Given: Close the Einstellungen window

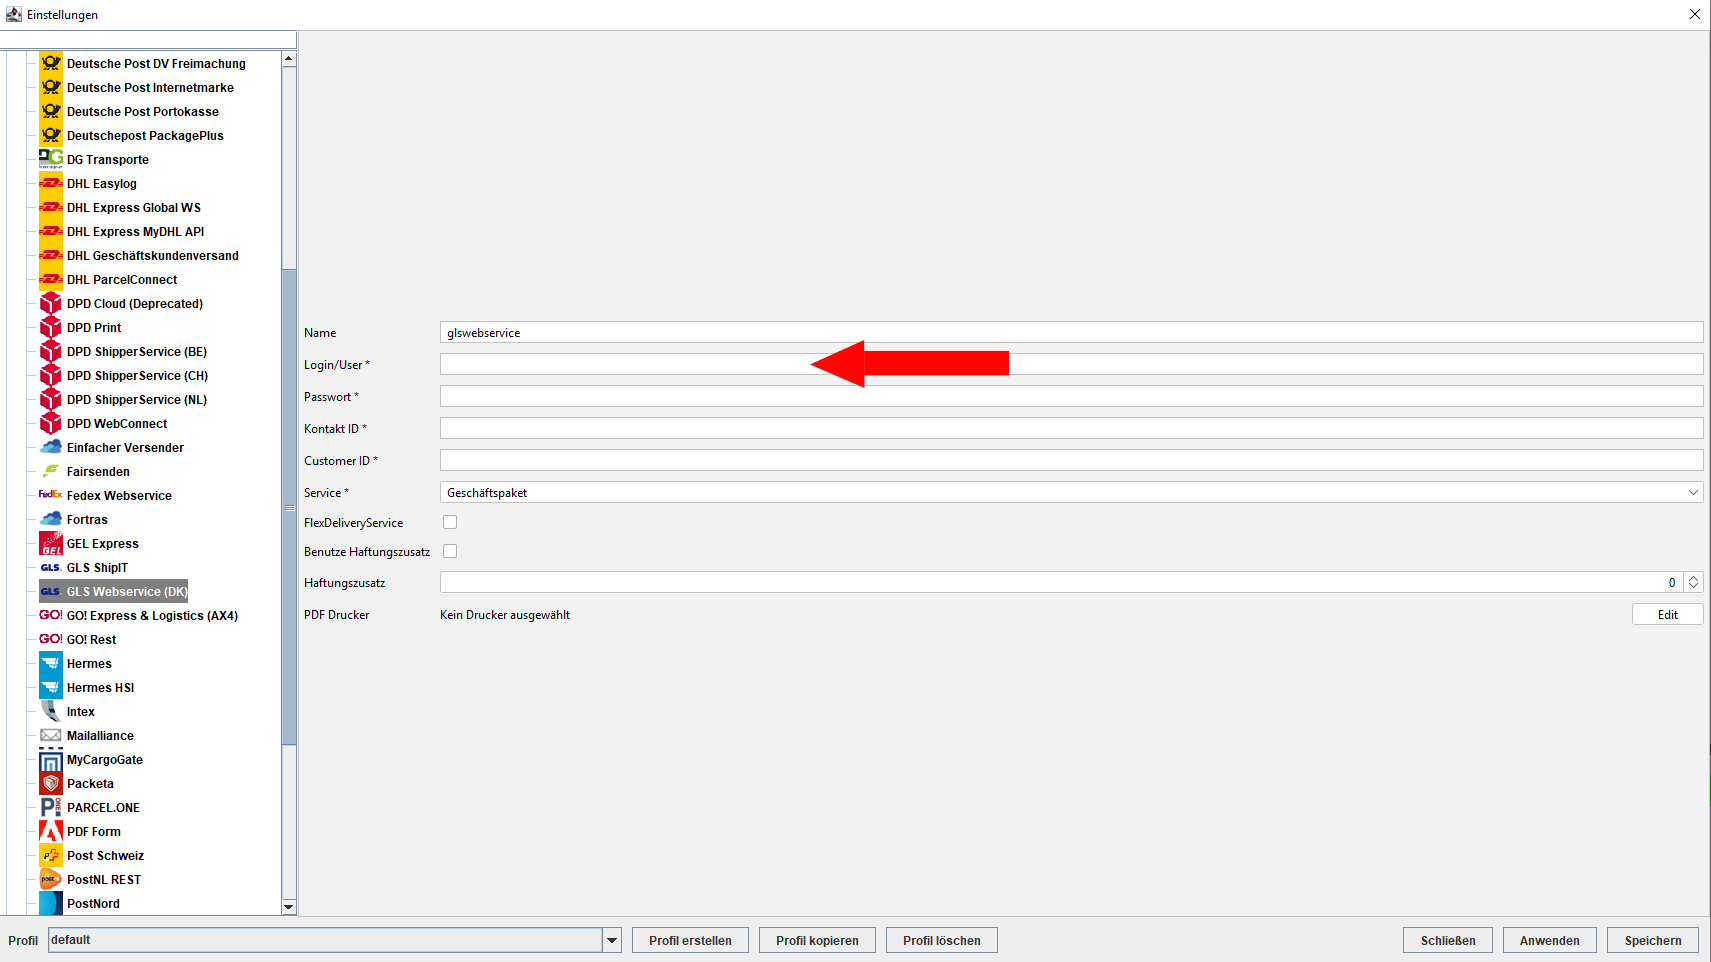Looking at the screenshot, I should pos(1695,14).
